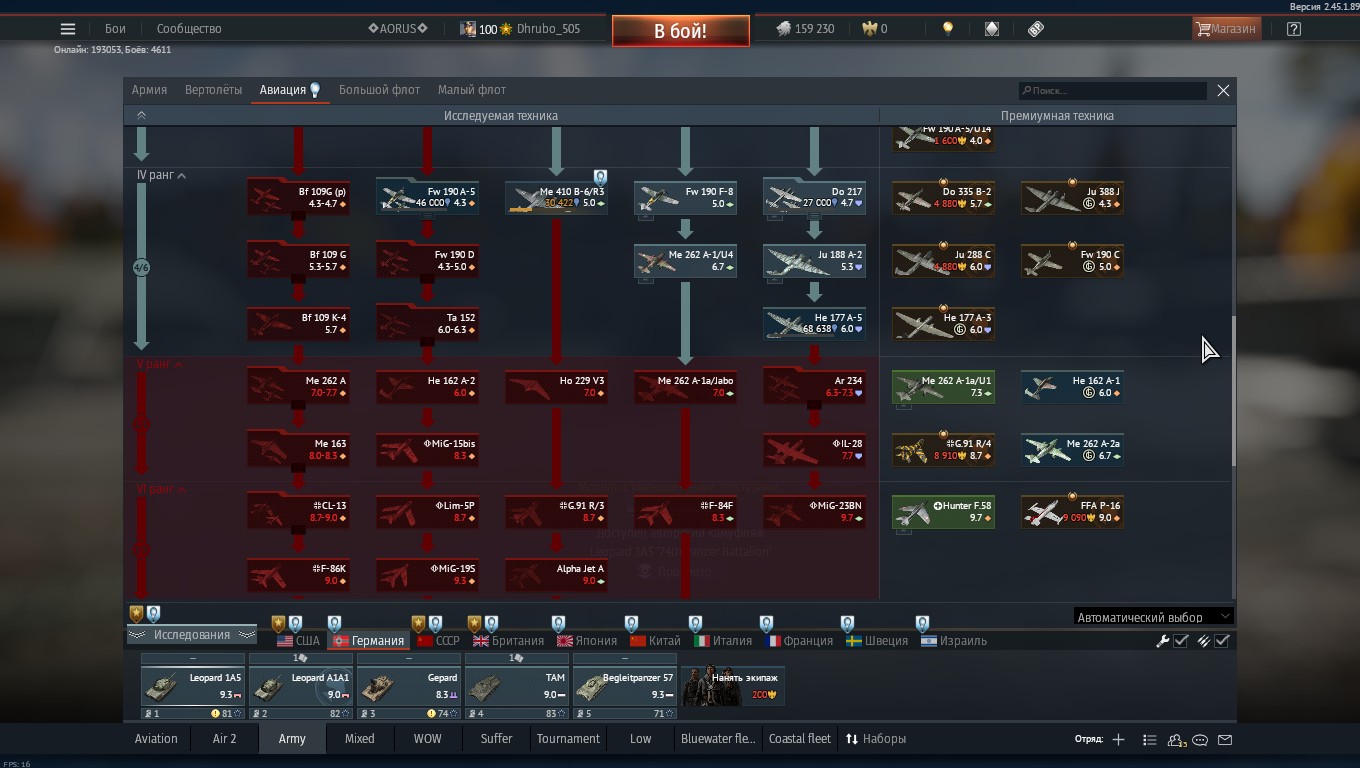The height and width of the screenshot is (768, 1360).
Task: Select the Ho 229 V3 aircraft
Action: [x=556, y=386]
